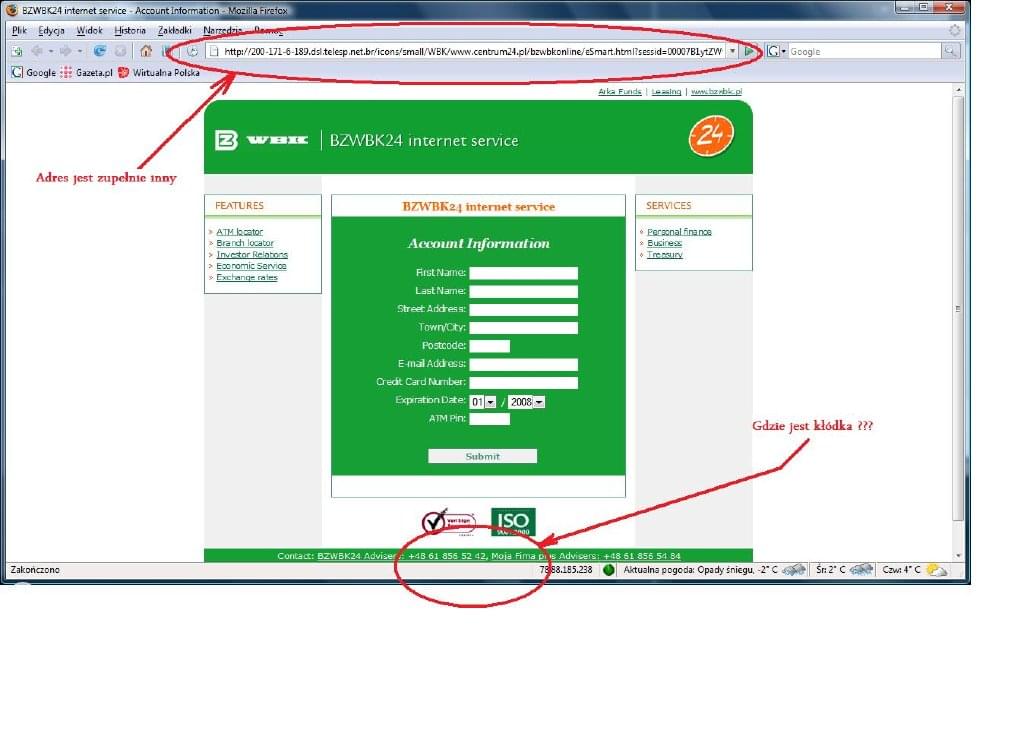
Task: Click the Postcode input field
Action: 490,346
